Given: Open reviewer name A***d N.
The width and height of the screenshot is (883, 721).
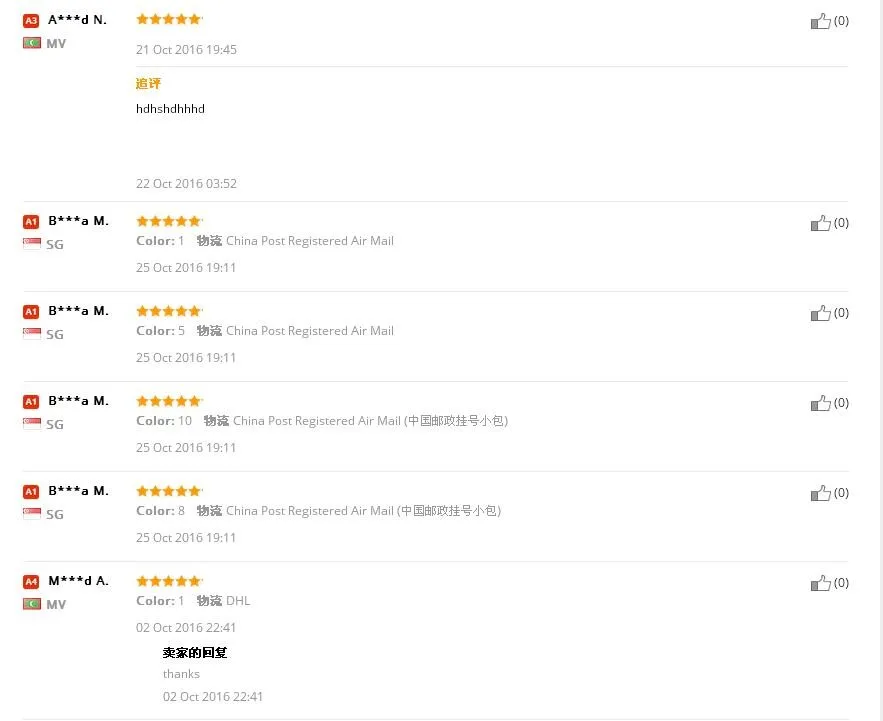Looking at the screenshot, I should click(x=77, y=20).
